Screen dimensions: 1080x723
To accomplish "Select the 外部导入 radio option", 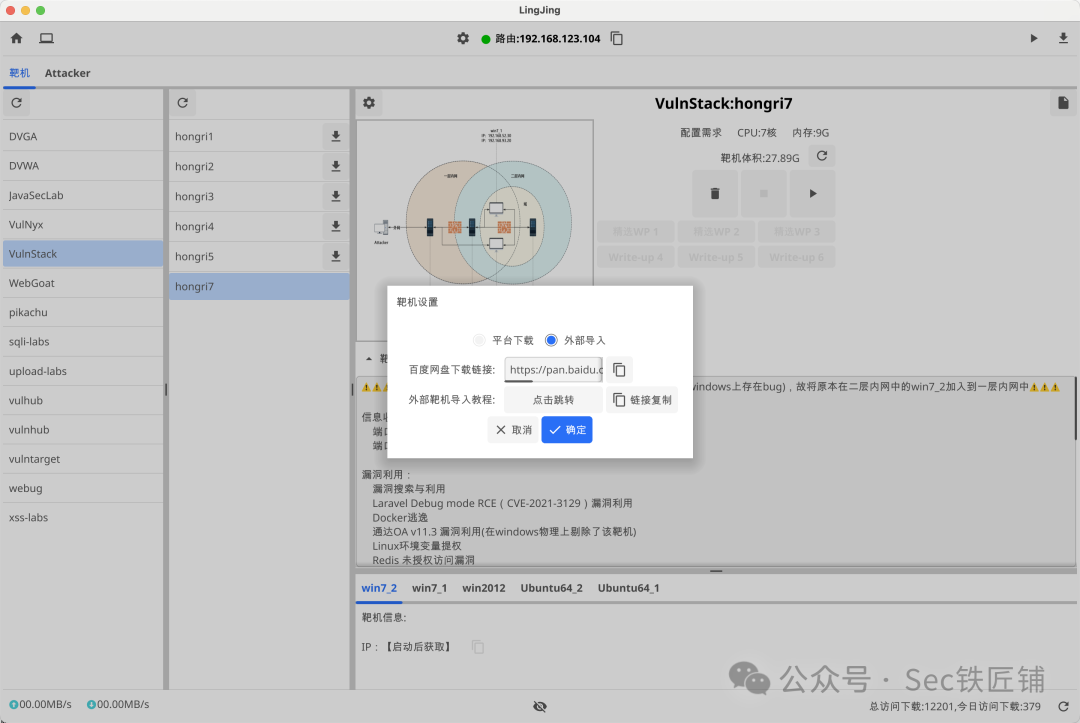I will coord(550,339).
